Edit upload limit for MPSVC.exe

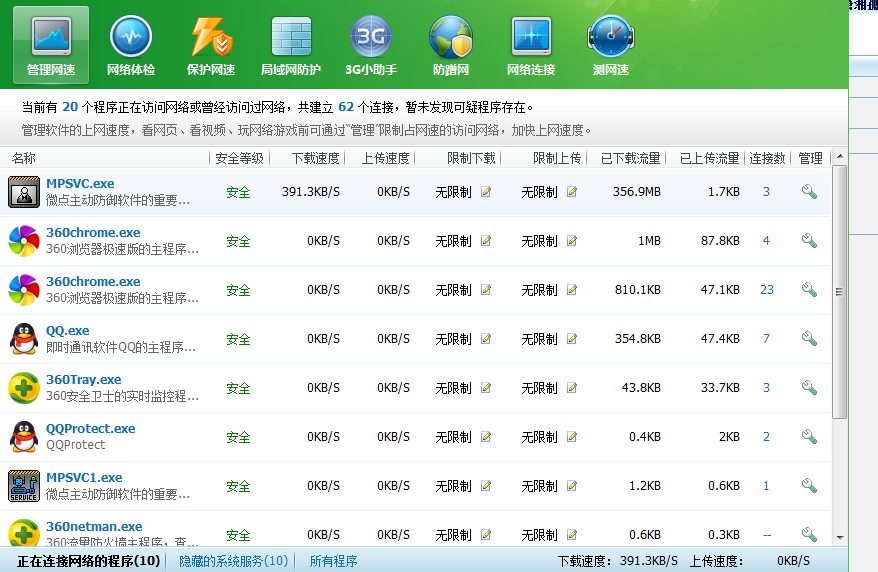pyautogui.click(x=572, y=192)
